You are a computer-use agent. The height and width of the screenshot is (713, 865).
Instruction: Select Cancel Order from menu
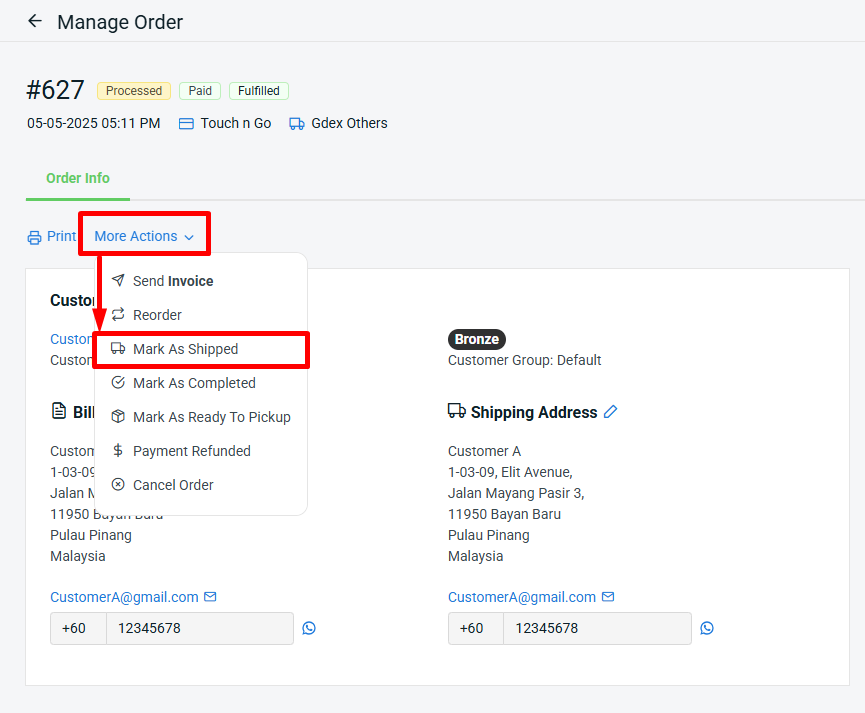[x=173, y=485]
